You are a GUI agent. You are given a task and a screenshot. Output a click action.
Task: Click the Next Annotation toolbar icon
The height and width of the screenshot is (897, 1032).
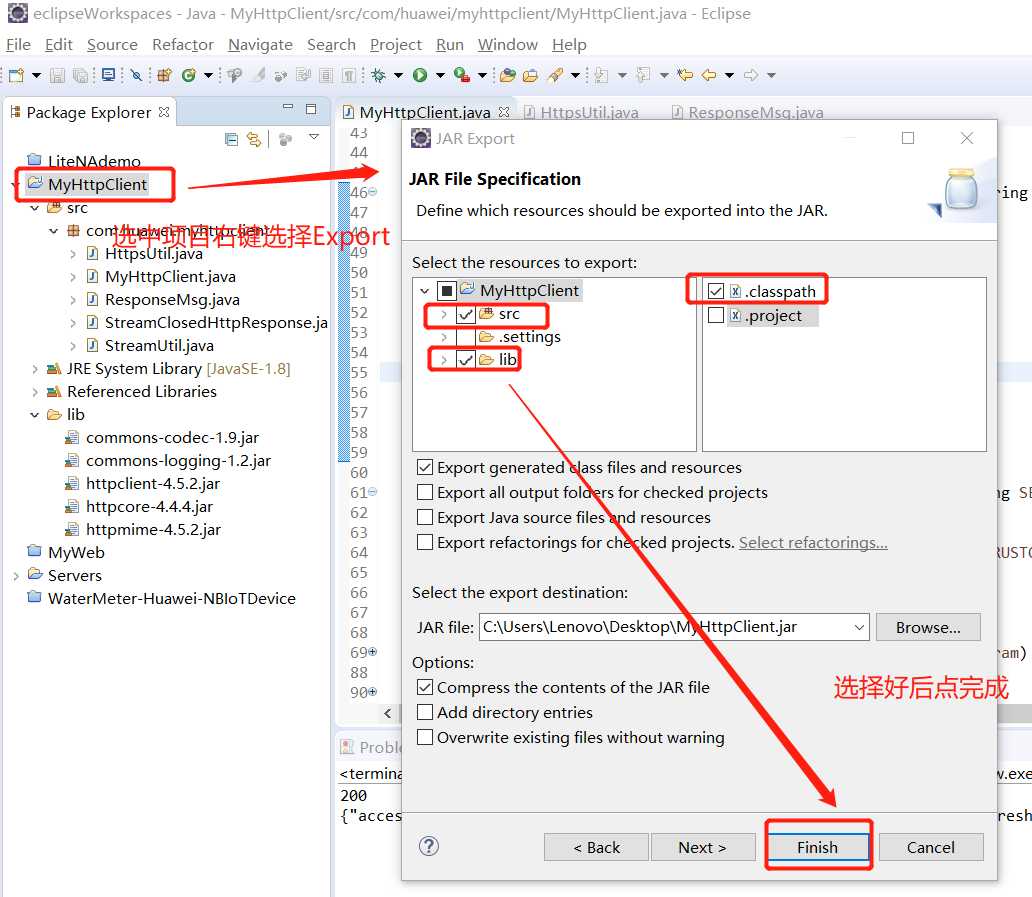(x=601, y=75)
